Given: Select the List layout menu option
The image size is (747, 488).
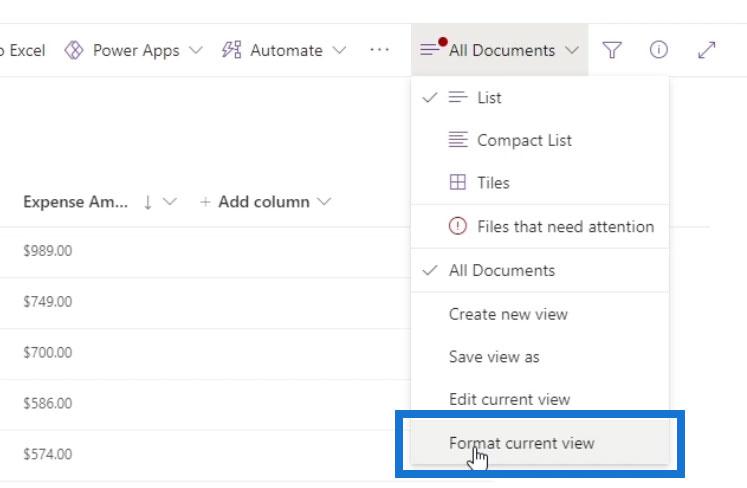Looking at the screenshot, I should 540,98.
